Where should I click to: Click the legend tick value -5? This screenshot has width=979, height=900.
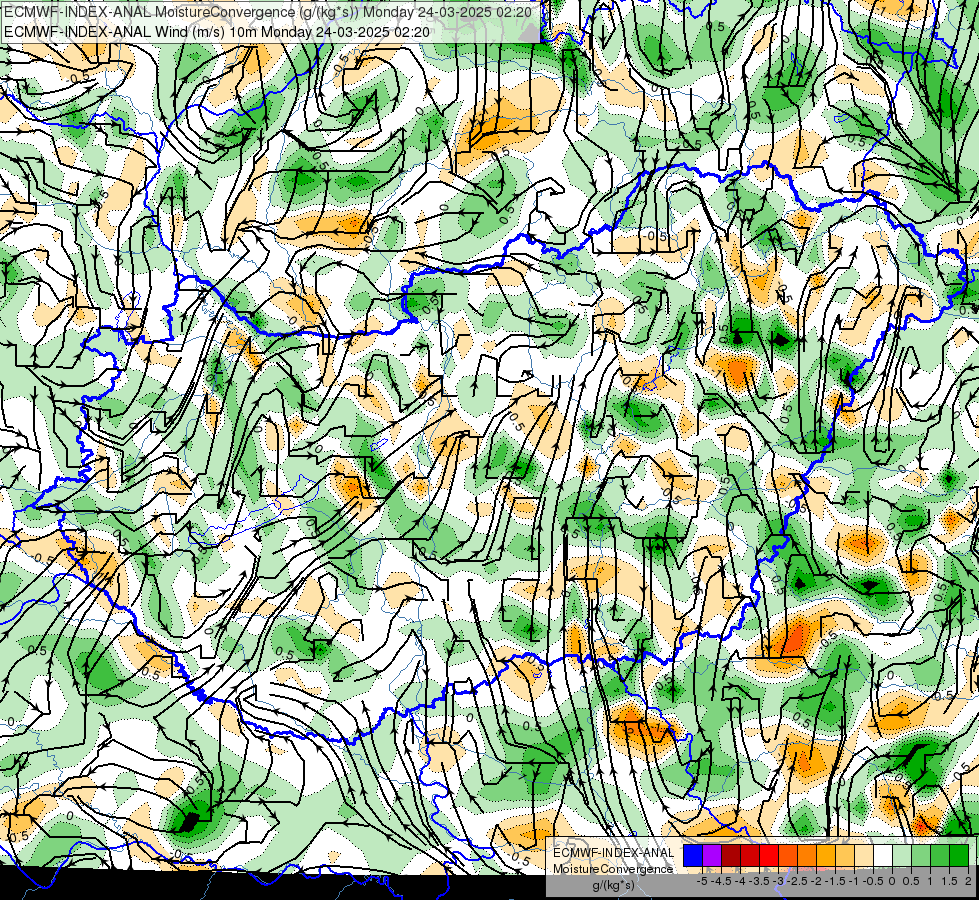tap(702, 881)
